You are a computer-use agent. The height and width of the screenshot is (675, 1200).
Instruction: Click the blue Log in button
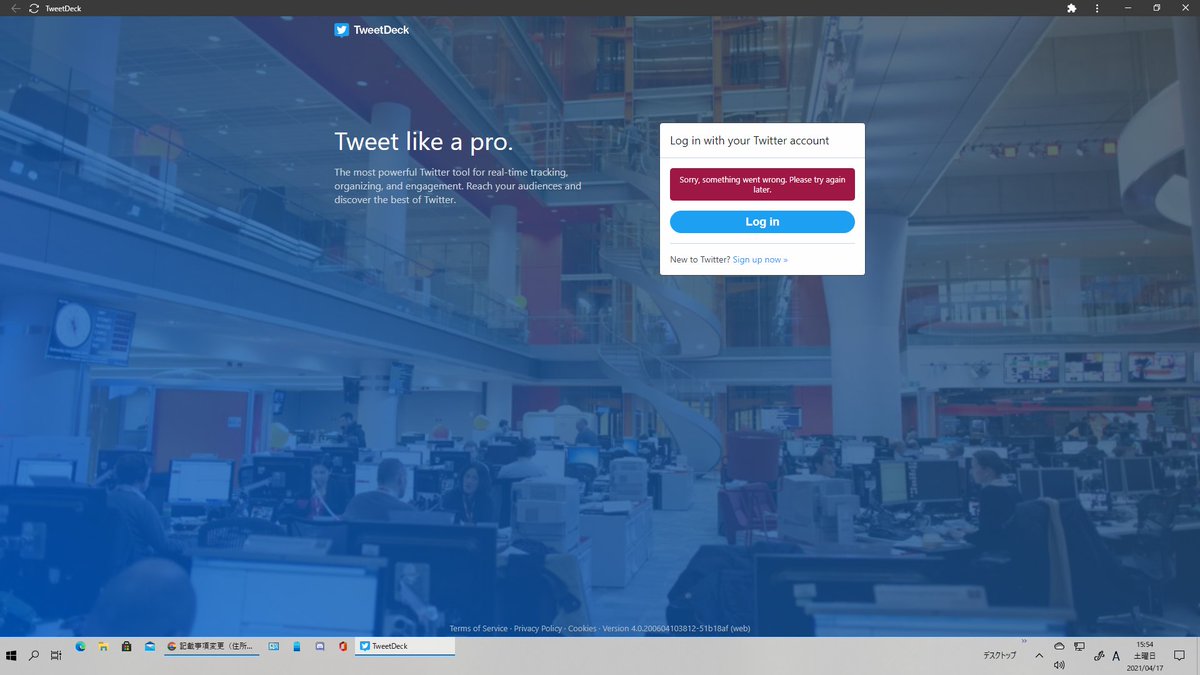(762, 222)
